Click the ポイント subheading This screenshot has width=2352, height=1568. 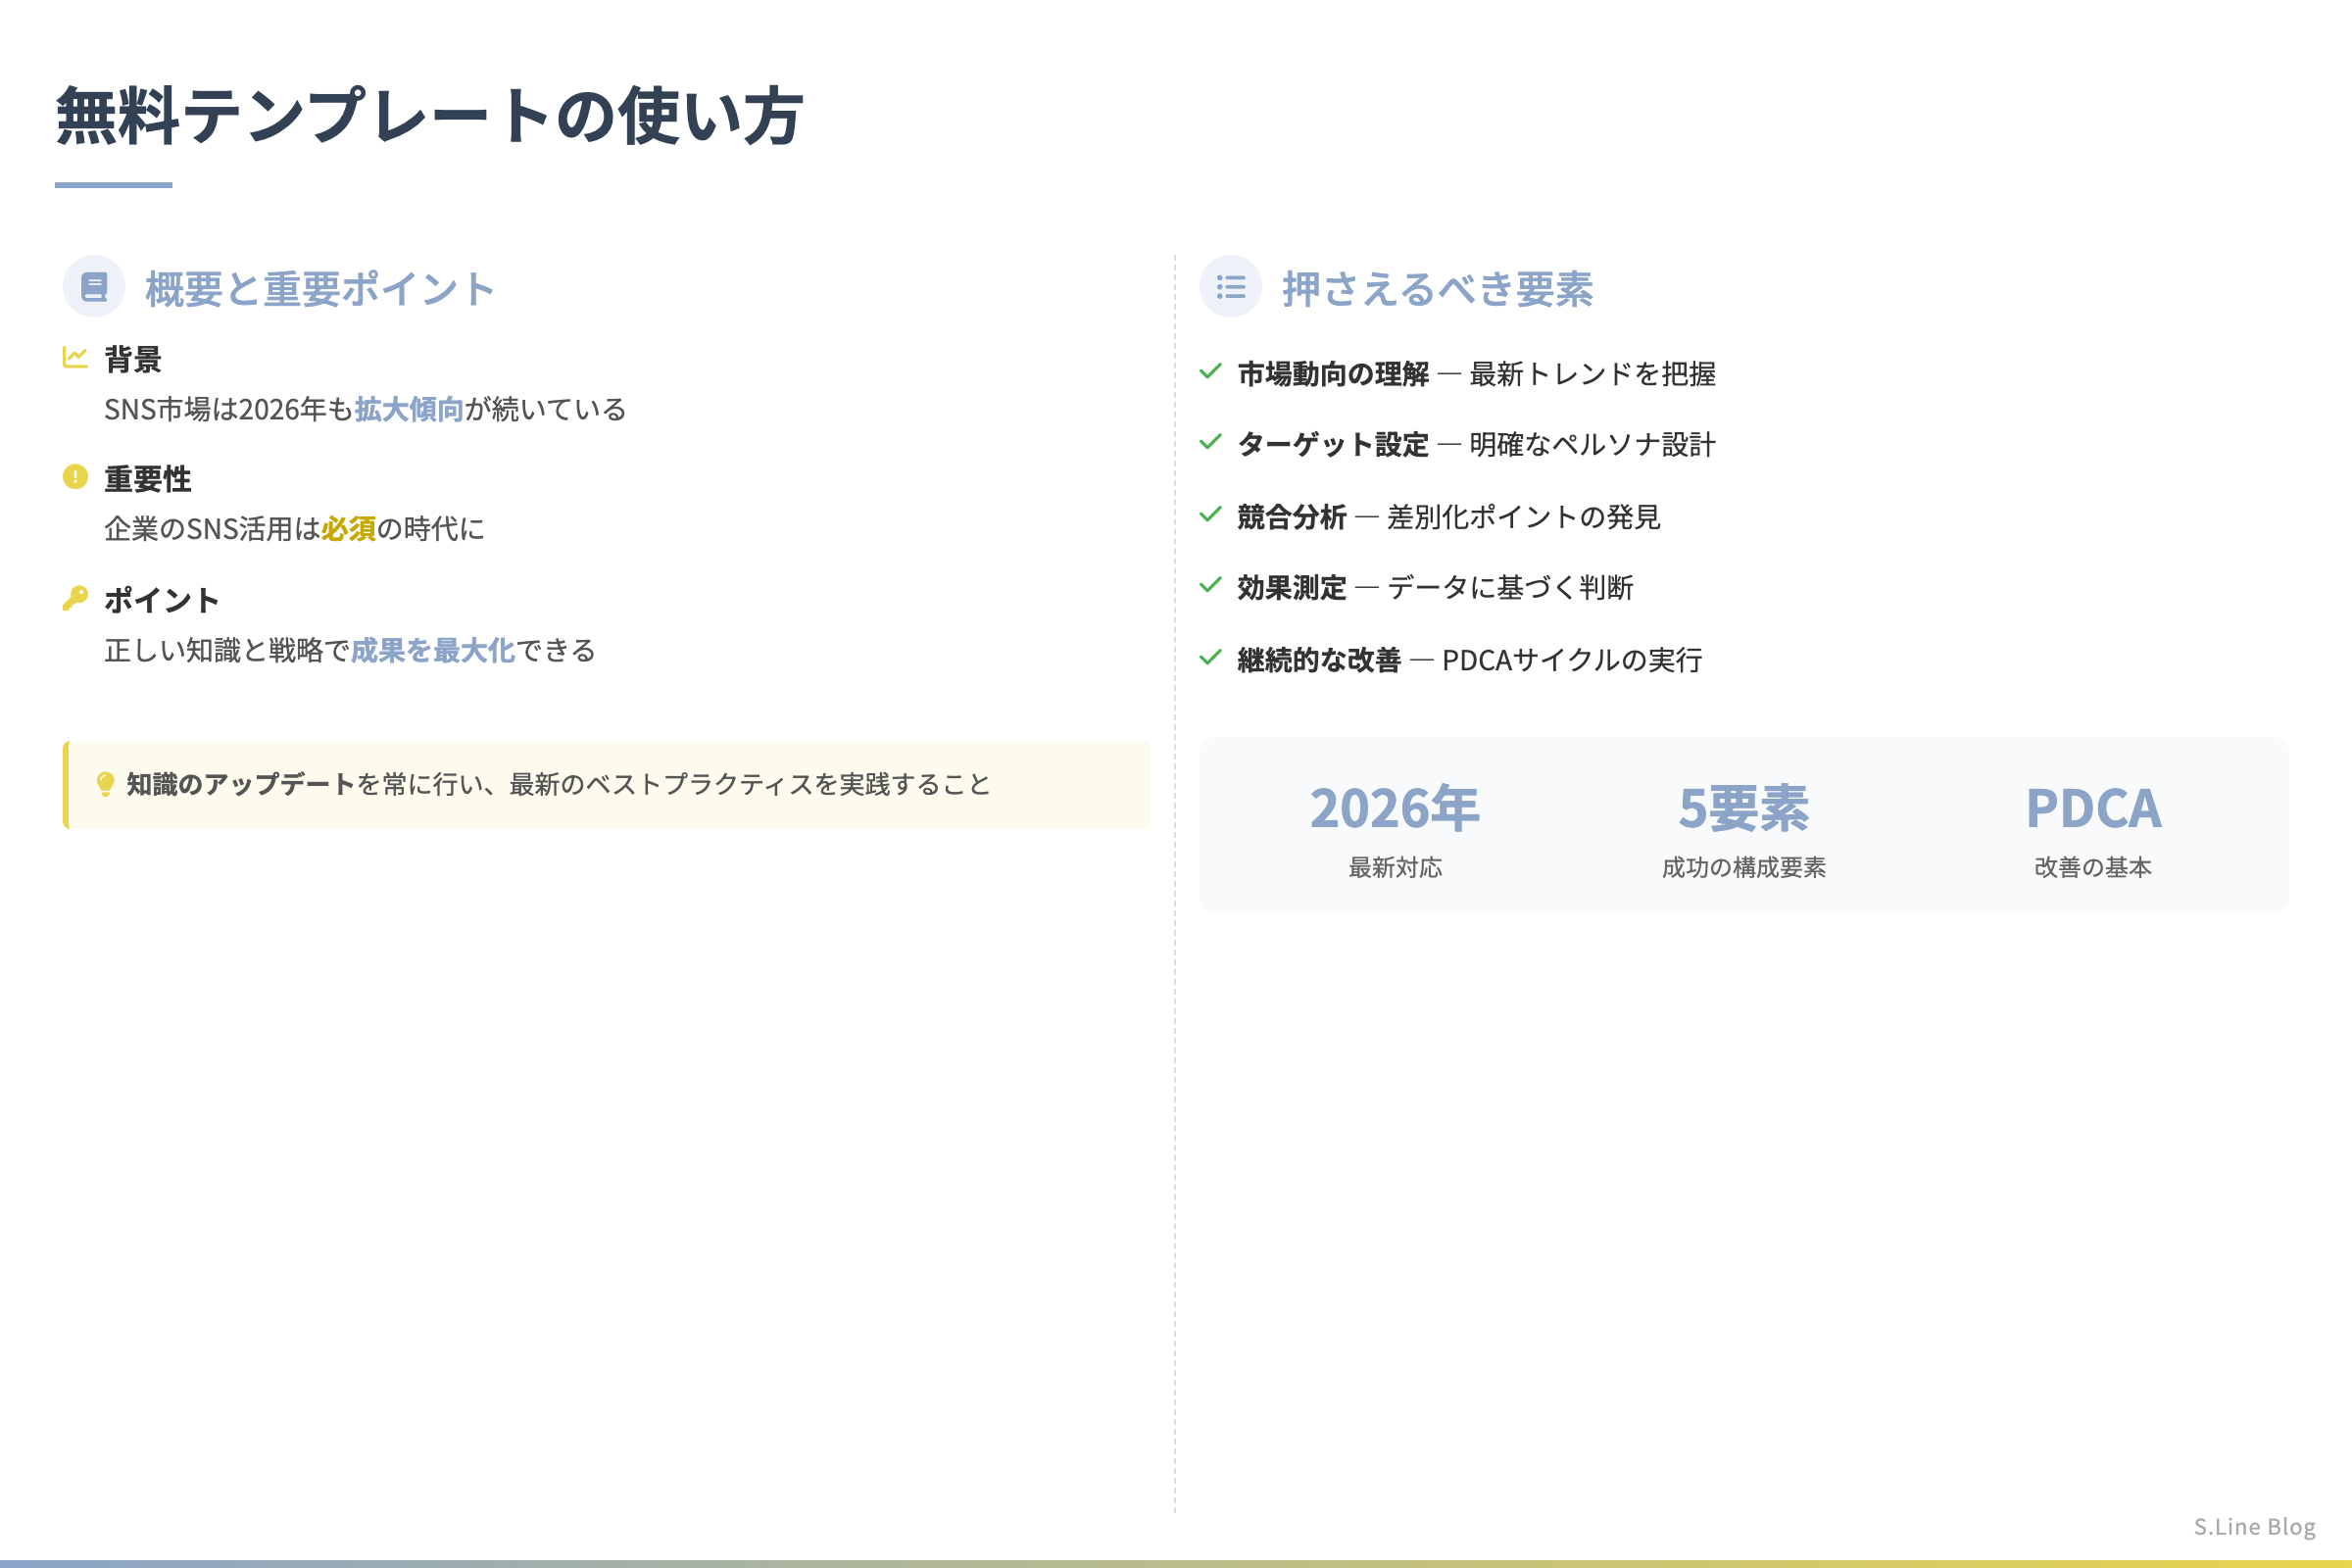pos(162,600)
